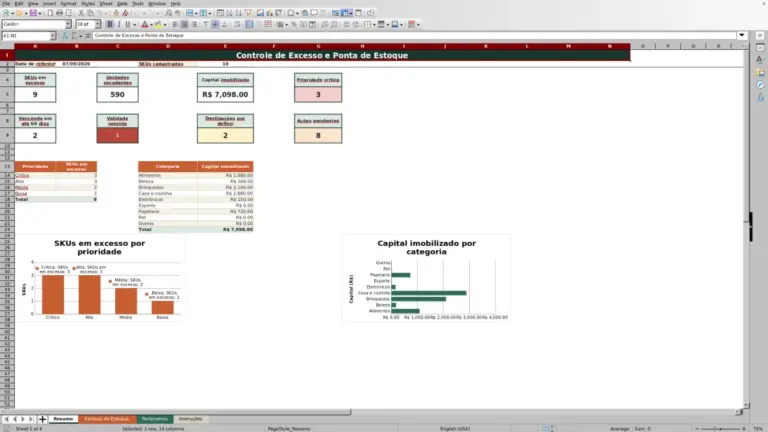
Task: Open the Borders dropdown arrow
Action: tap(374, 24)
